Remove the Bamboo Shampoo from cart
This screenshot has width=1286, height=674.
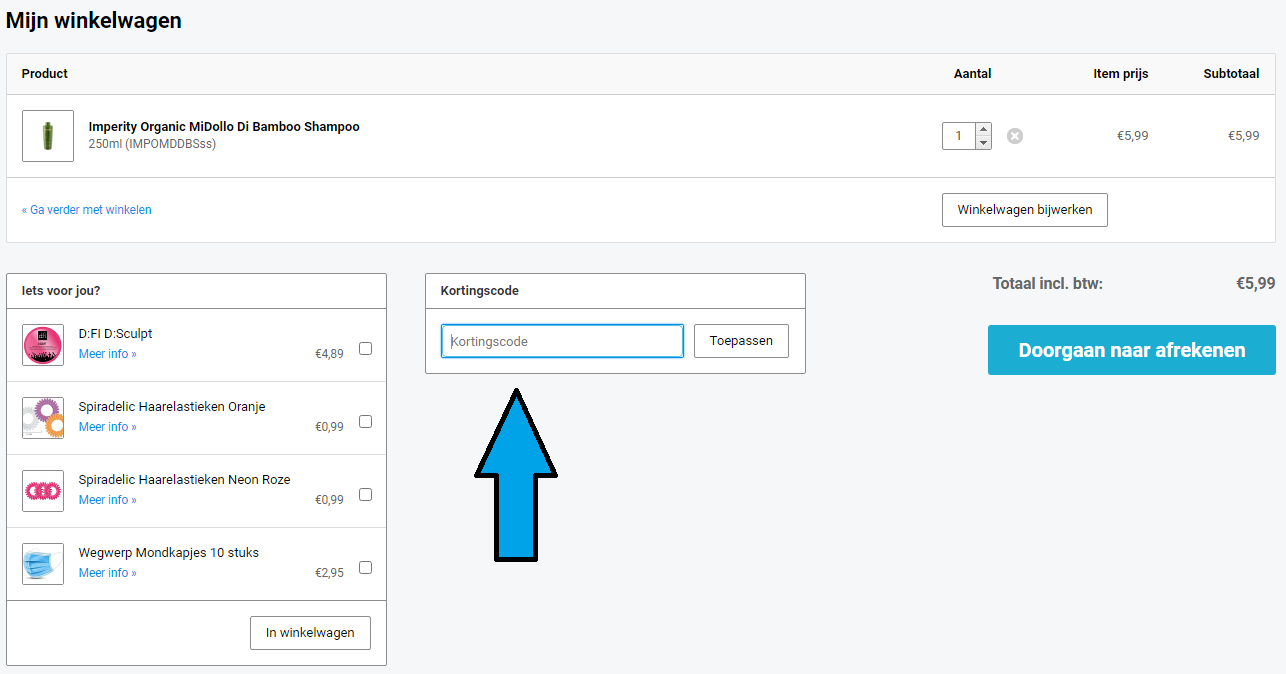(1015, 136)
